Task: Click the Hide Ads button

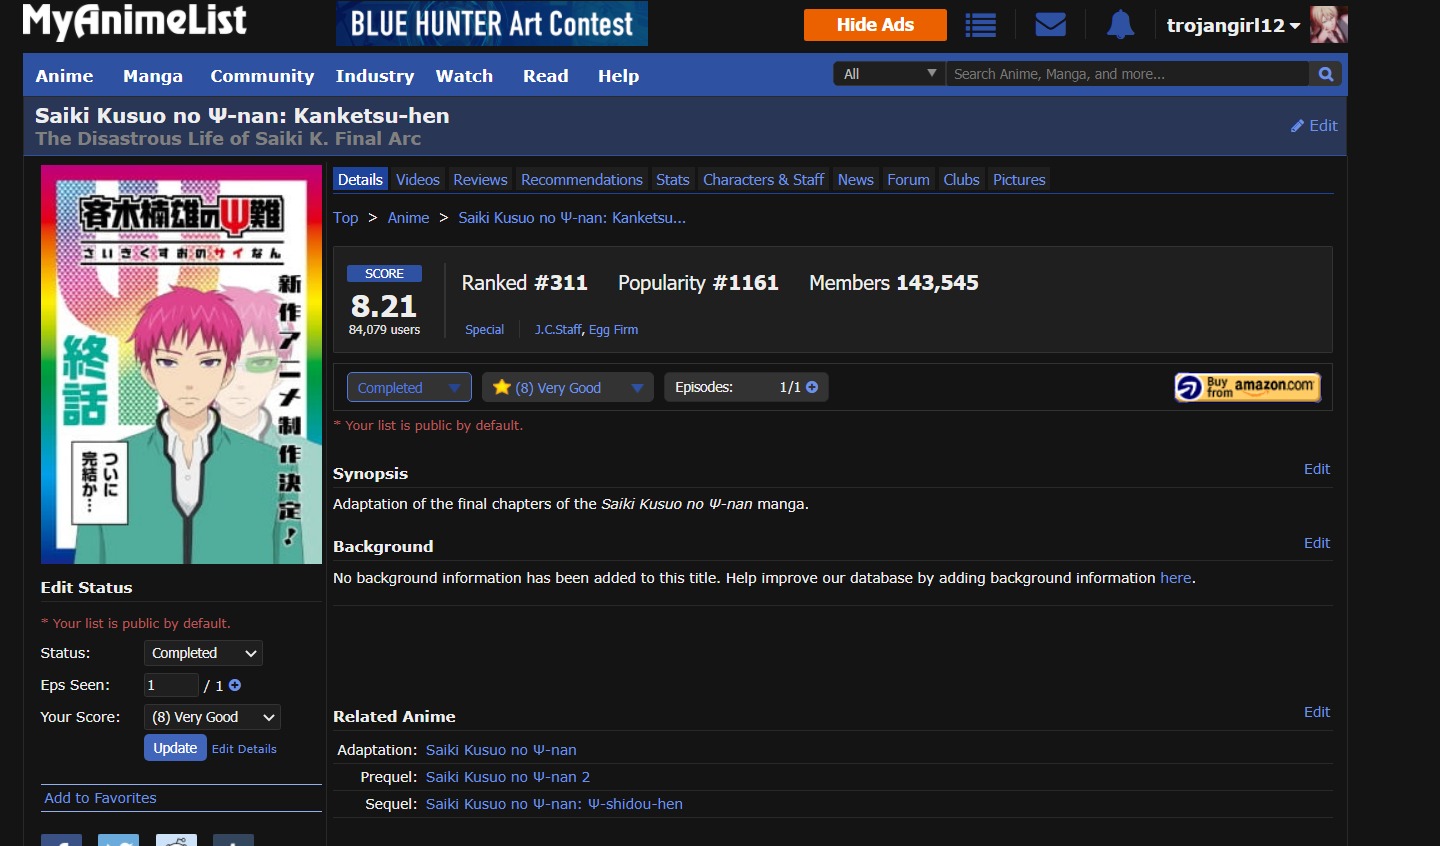Action: (x=875, y=25)
